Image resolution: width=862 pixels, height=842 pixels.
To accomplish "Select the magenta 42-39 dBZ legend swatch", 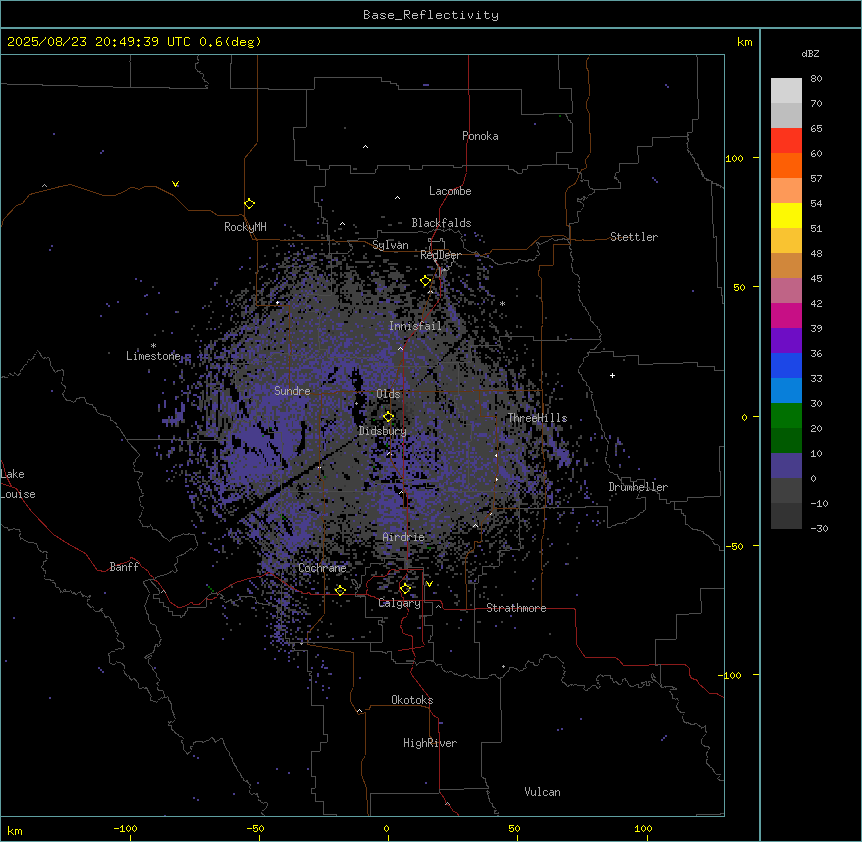I will pos(786,316).
